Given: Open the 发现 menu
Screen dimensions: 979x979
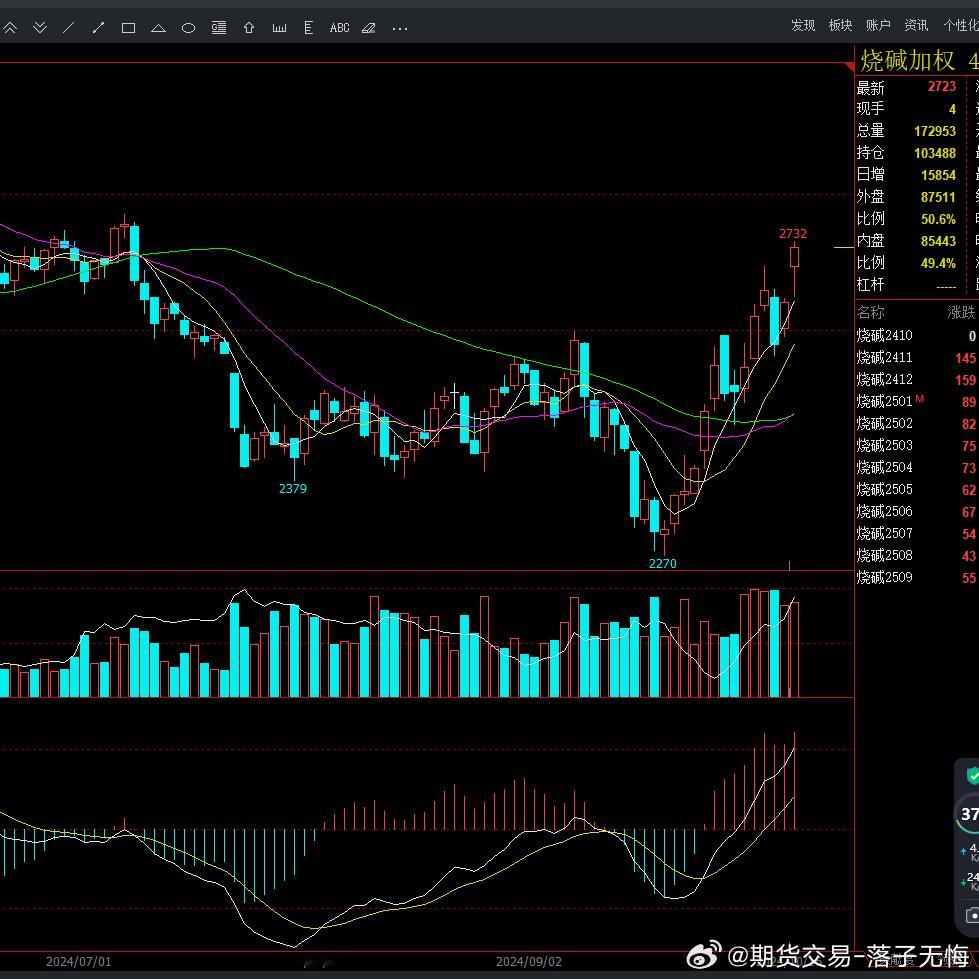Looking at the screenshot, I should (x=803, y=25).
